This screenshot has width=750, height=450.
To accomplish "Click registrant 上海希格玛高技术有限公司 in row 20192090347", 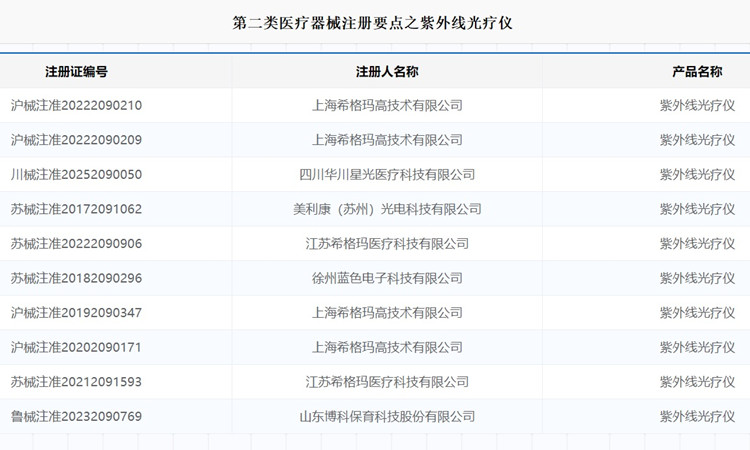I will [x=387, y=313].
